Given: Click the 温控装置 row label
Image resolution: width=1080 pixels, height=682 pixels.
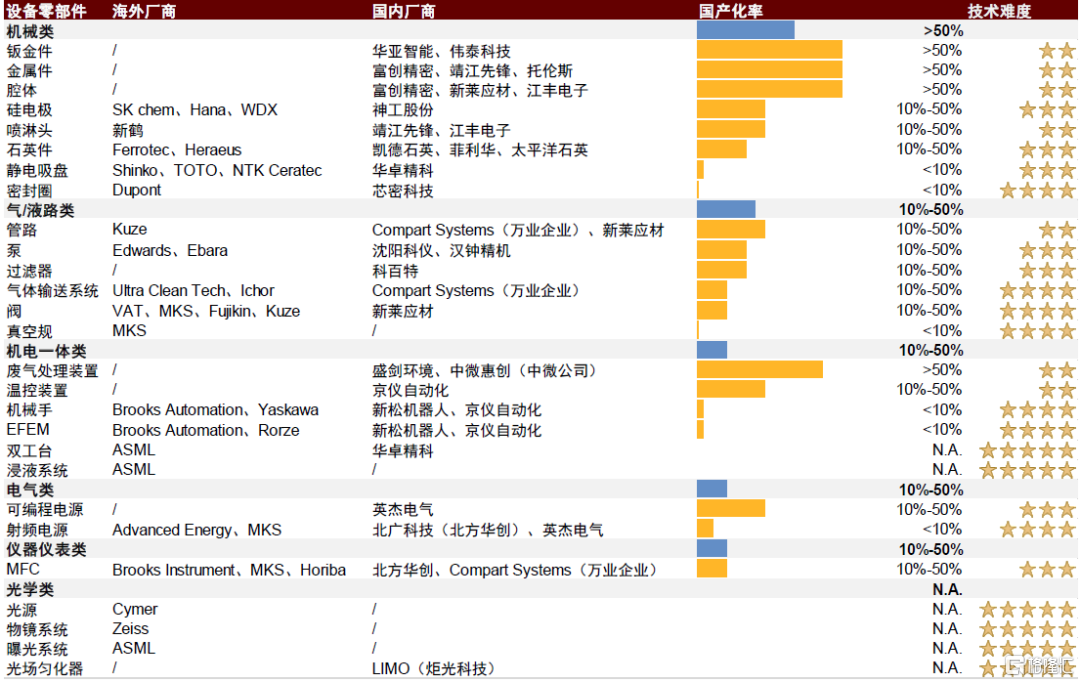Looking at the screenshot, I should pyautogui.click(x=37, y=391).
